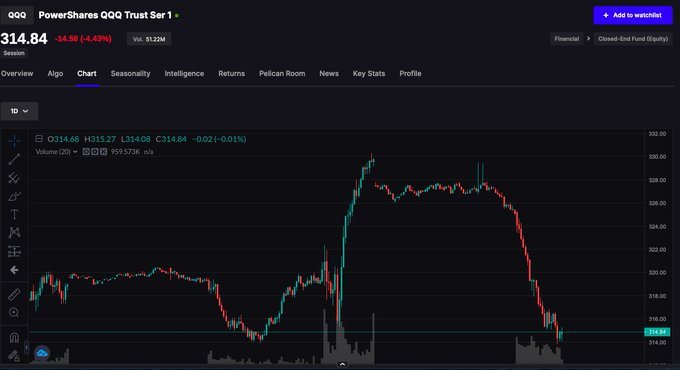The image size is (680, 370).
Task: Switch to the Seasonality tab
Action: point(131,73)
